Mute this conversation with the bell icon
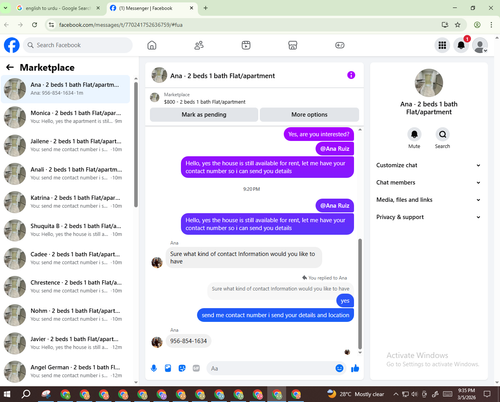500x402 pixels. [x=414, y=134]
